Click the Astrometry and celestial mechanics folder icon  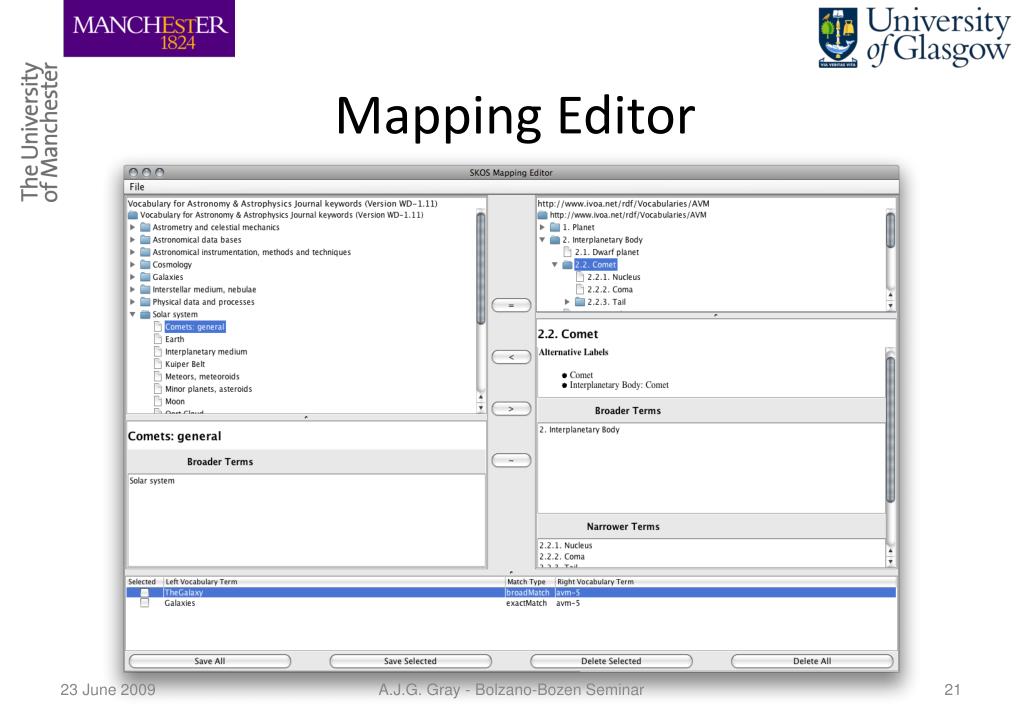(145, 228)
